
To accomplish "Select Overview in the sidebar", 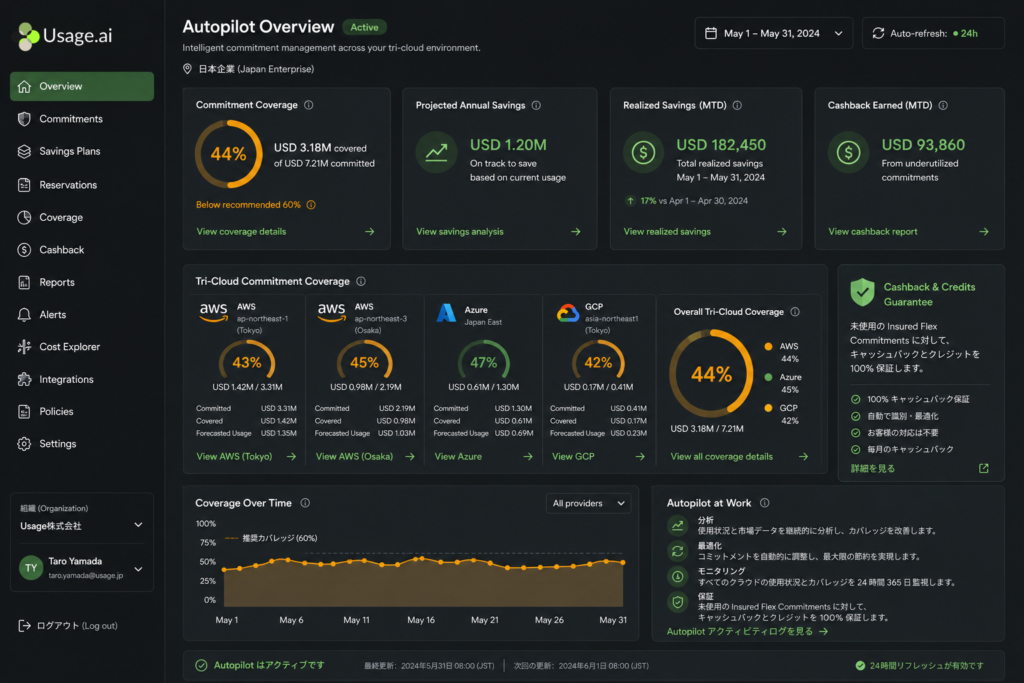I will 82,86.
